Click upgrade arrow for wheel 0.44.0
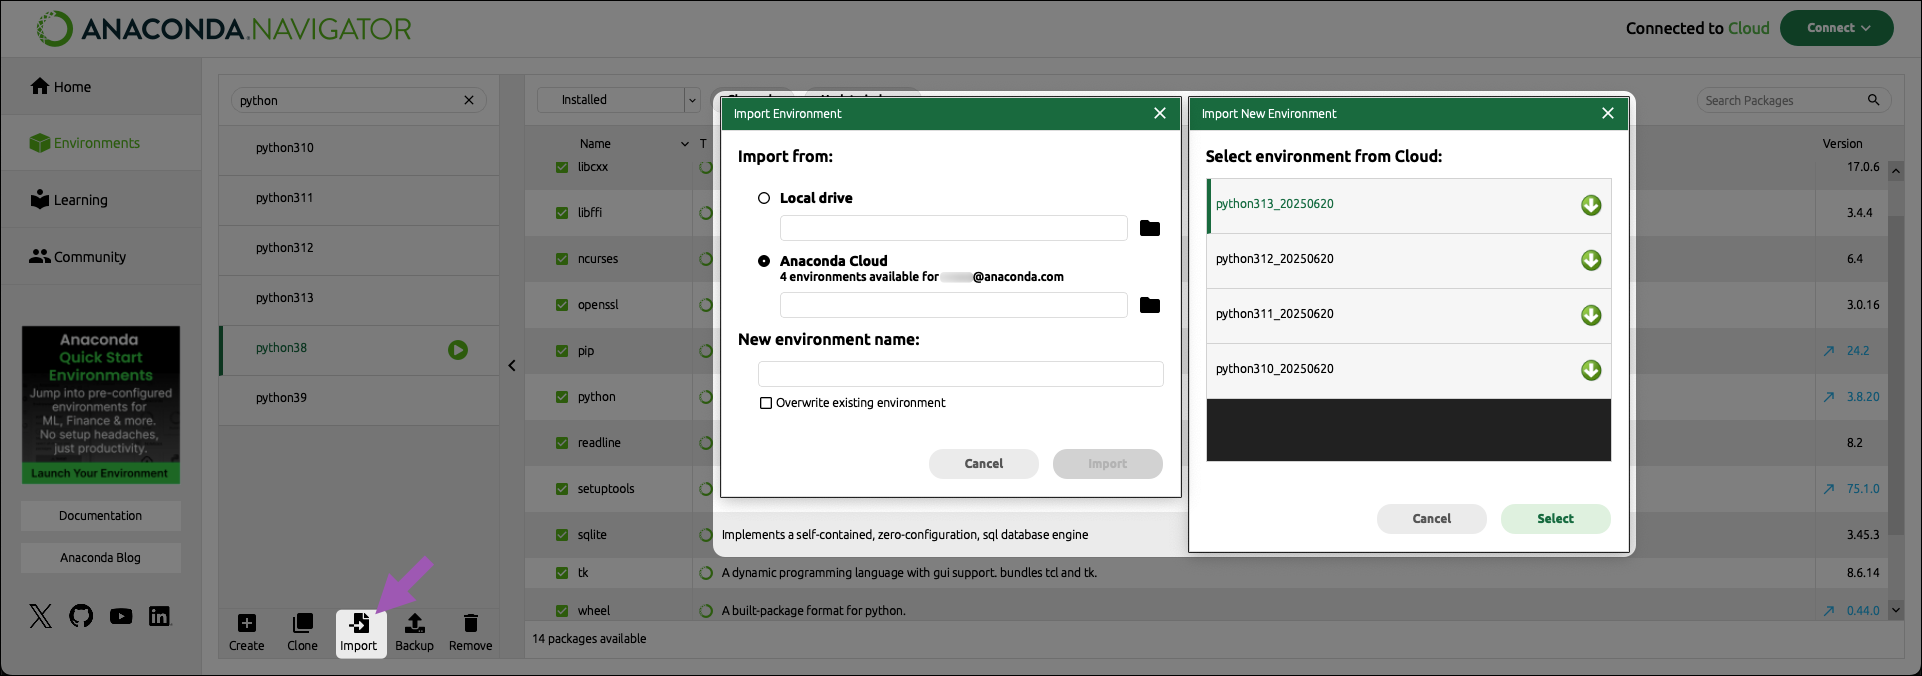 pyautogui.click(x=1829, y=611)
